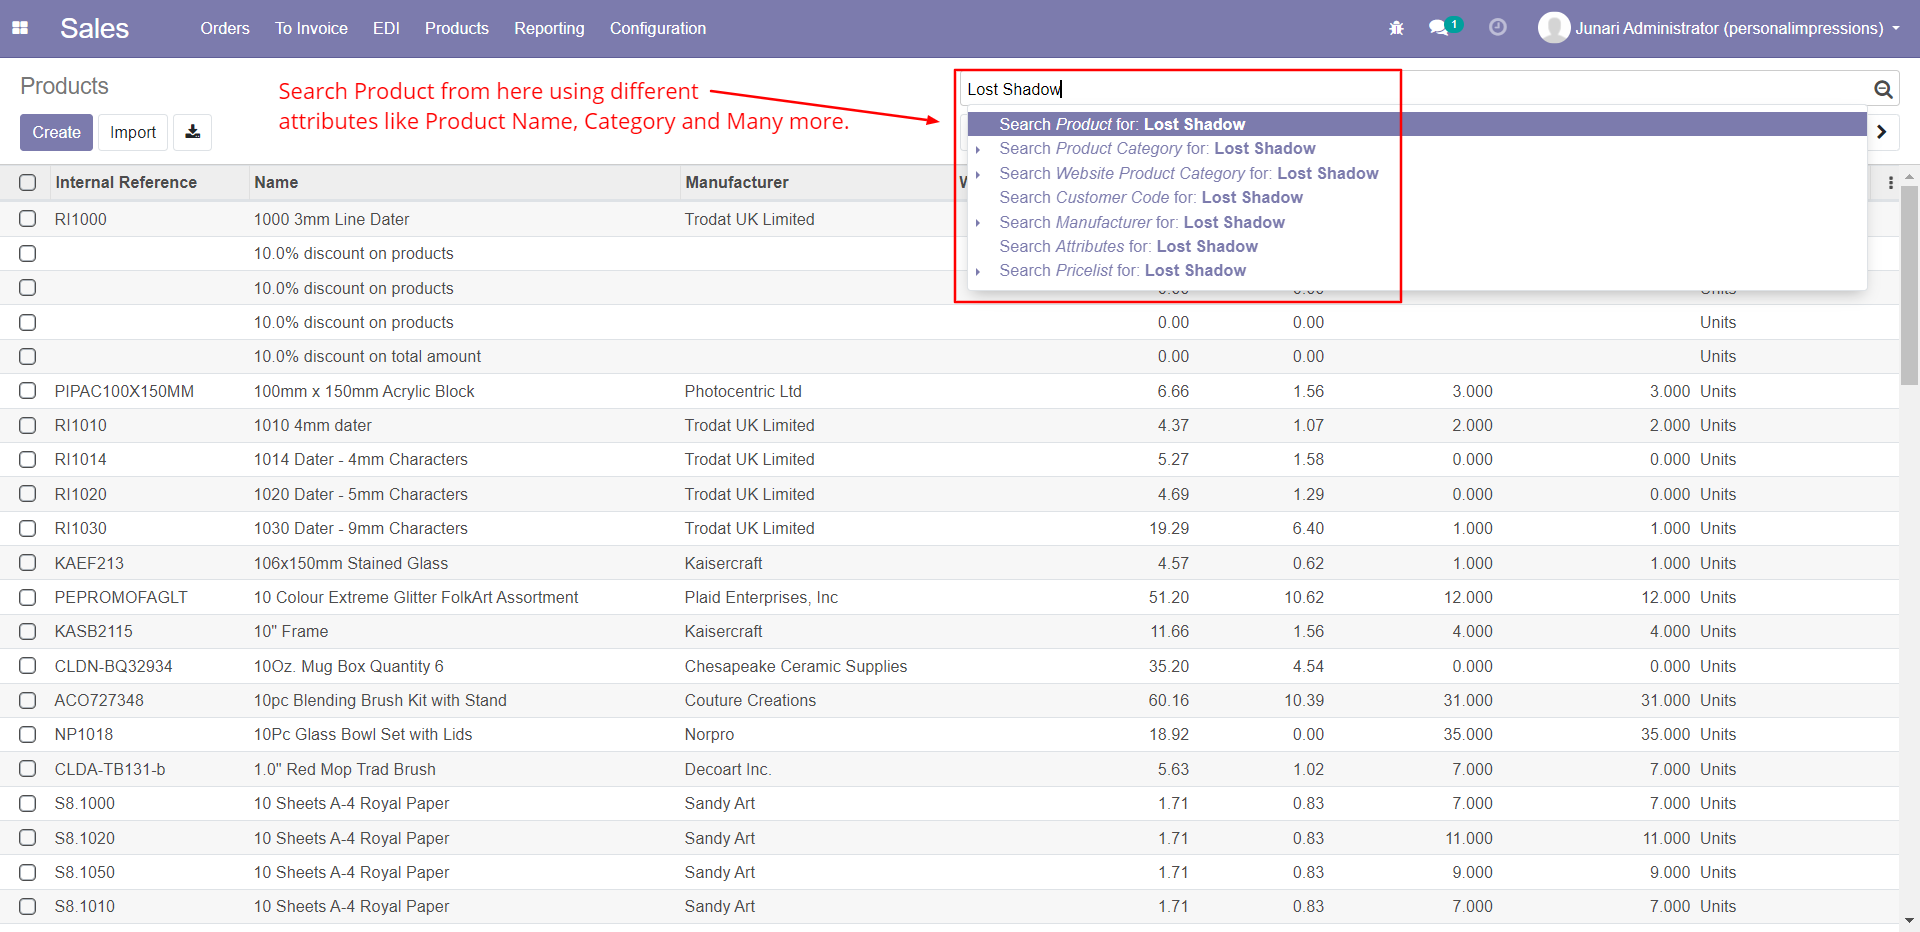Open the Reporting menu
Image resolution: width=1920 pixels, height=932 pixels.
(549, 28)
